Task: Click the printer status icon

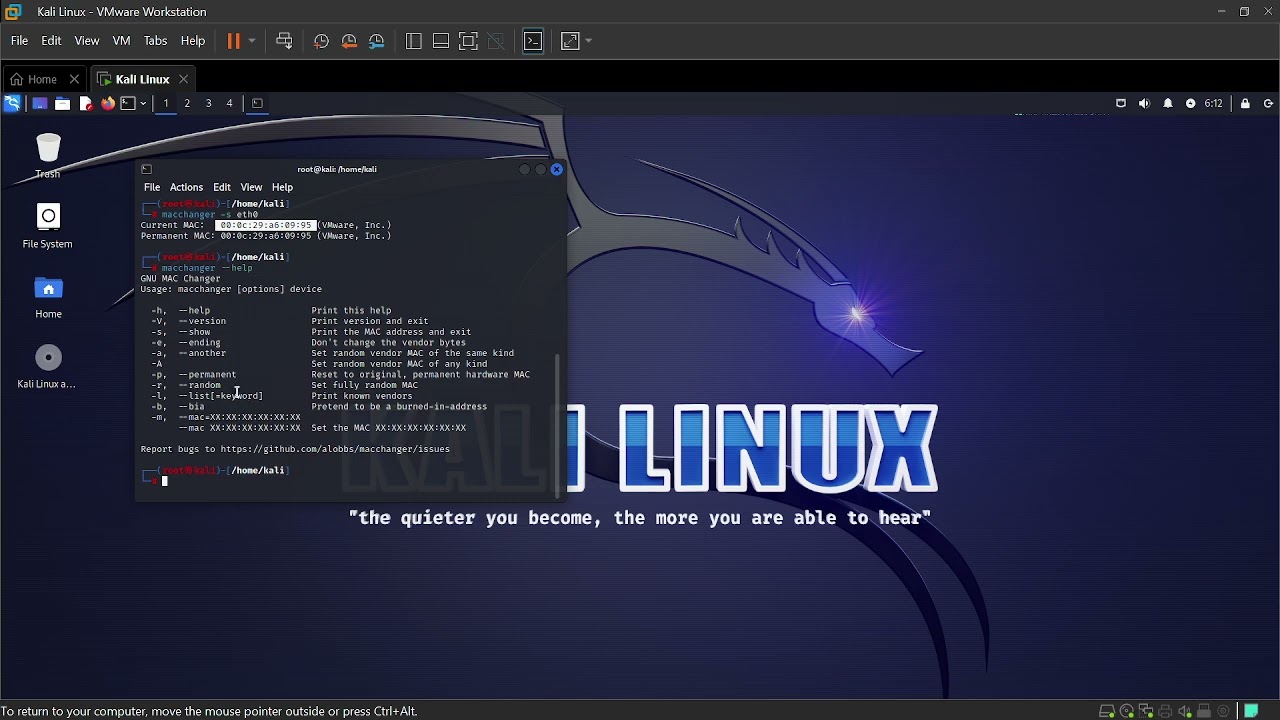Action: pos(1166,711)
